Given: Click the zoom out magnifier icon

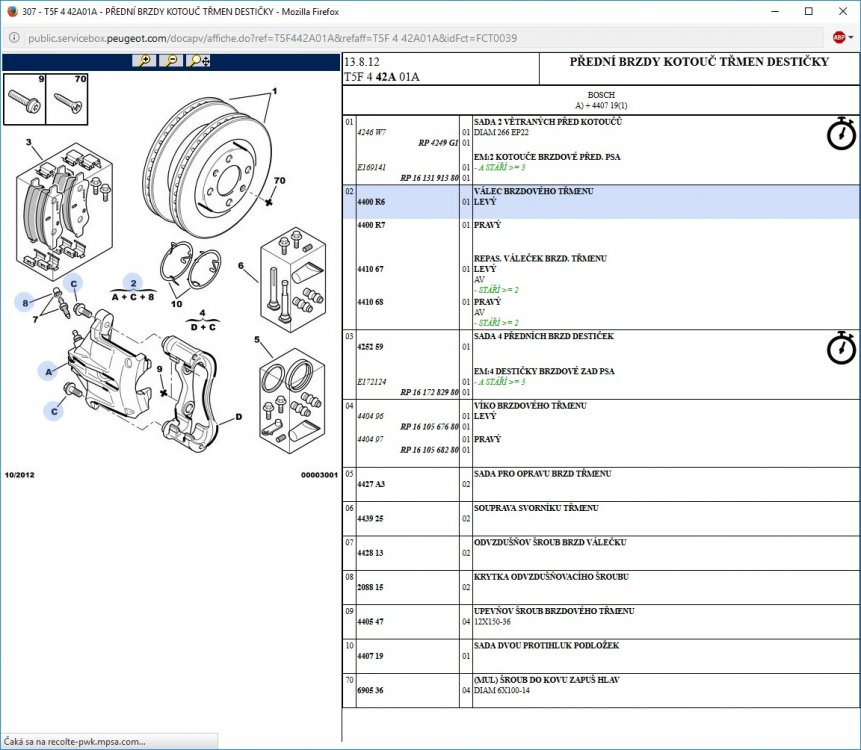Looking at the screenshot, I should point(171,60).
